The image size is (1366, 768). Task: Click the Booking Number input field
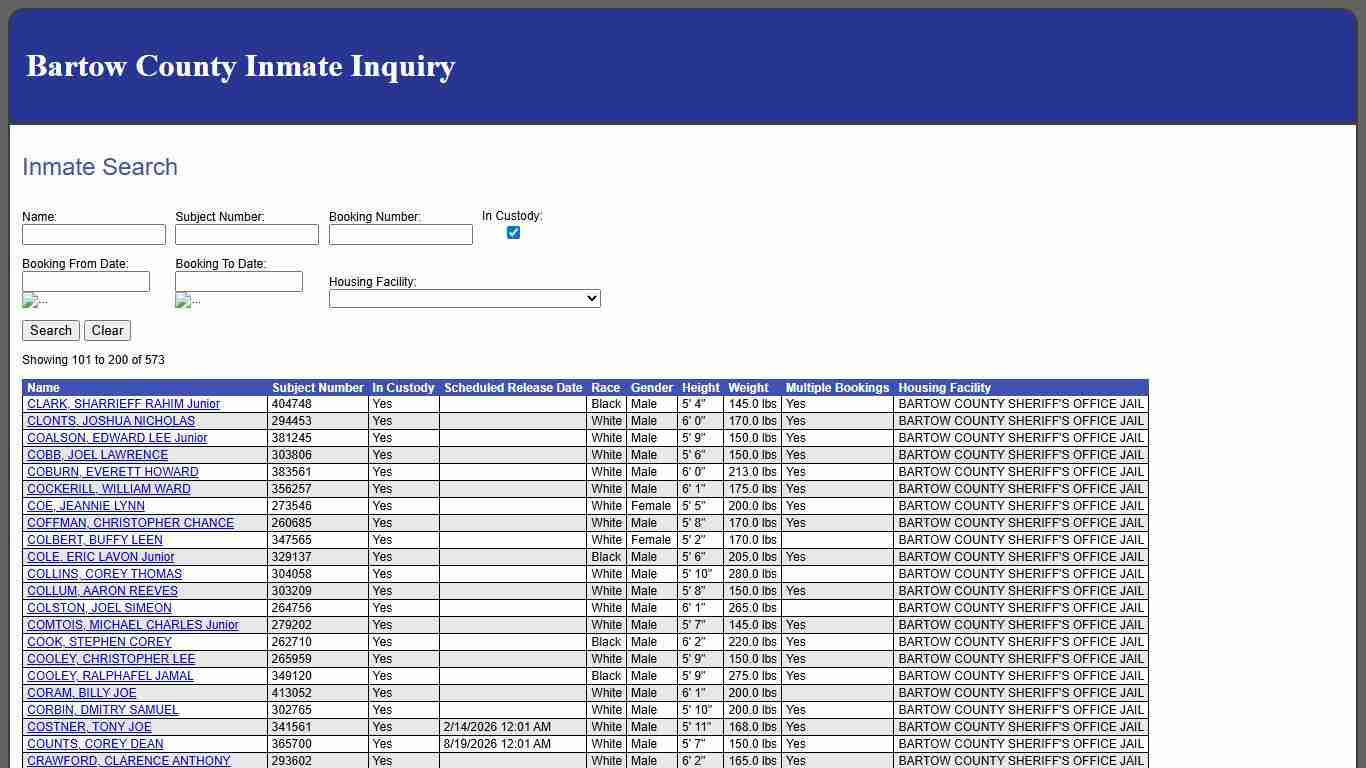[399, 234]
